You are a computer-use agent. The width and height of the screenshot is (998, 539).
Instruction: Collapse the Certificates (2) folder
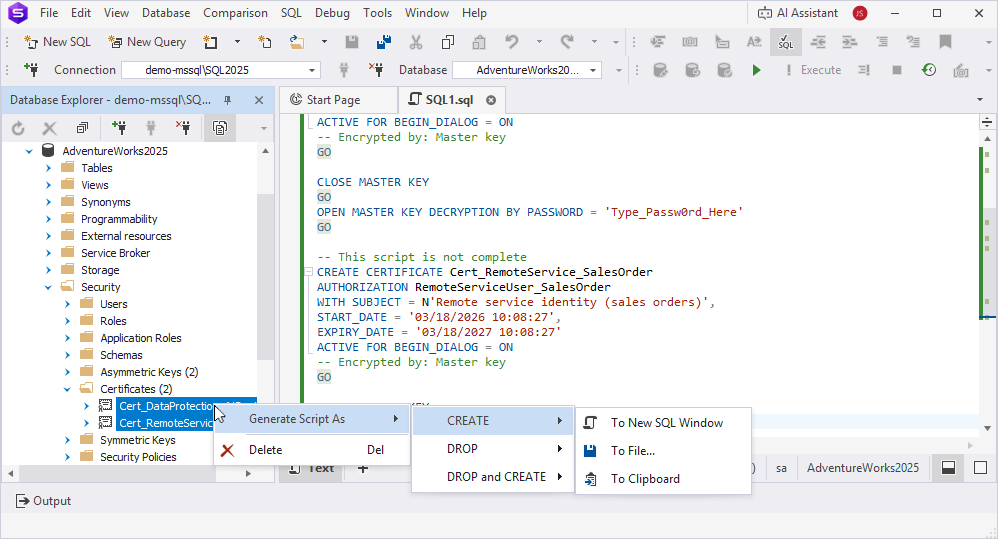[x=67, y=389]
